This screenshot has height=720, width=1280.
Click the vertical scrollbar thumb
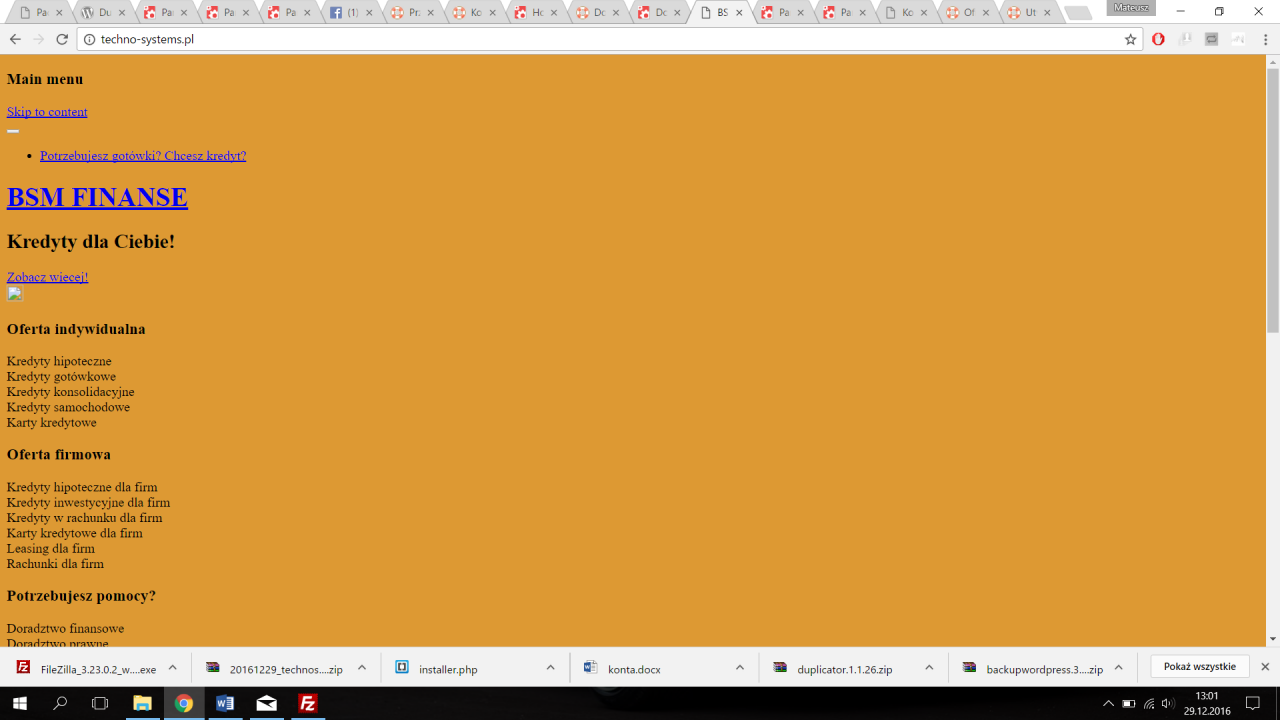click(x=1273, y=200)
